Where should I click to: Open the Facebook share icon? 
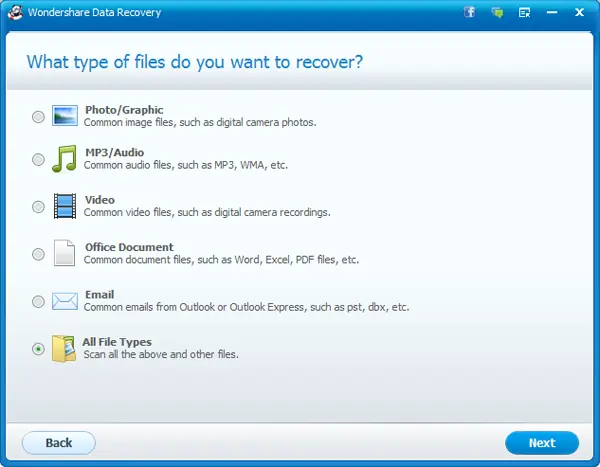tap(470, 12)
